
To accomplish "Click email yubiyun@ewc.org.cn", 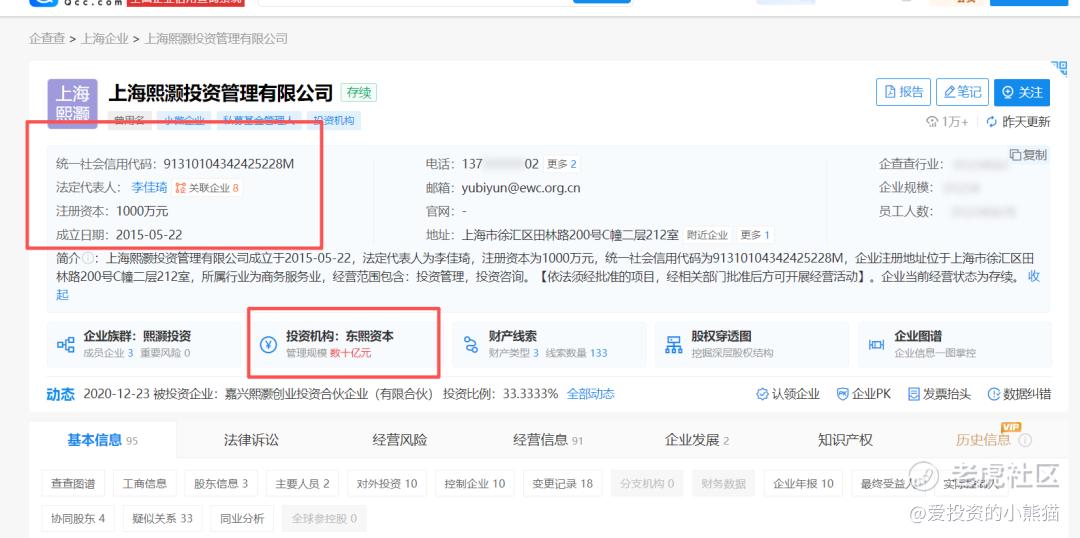I will 521,187.
